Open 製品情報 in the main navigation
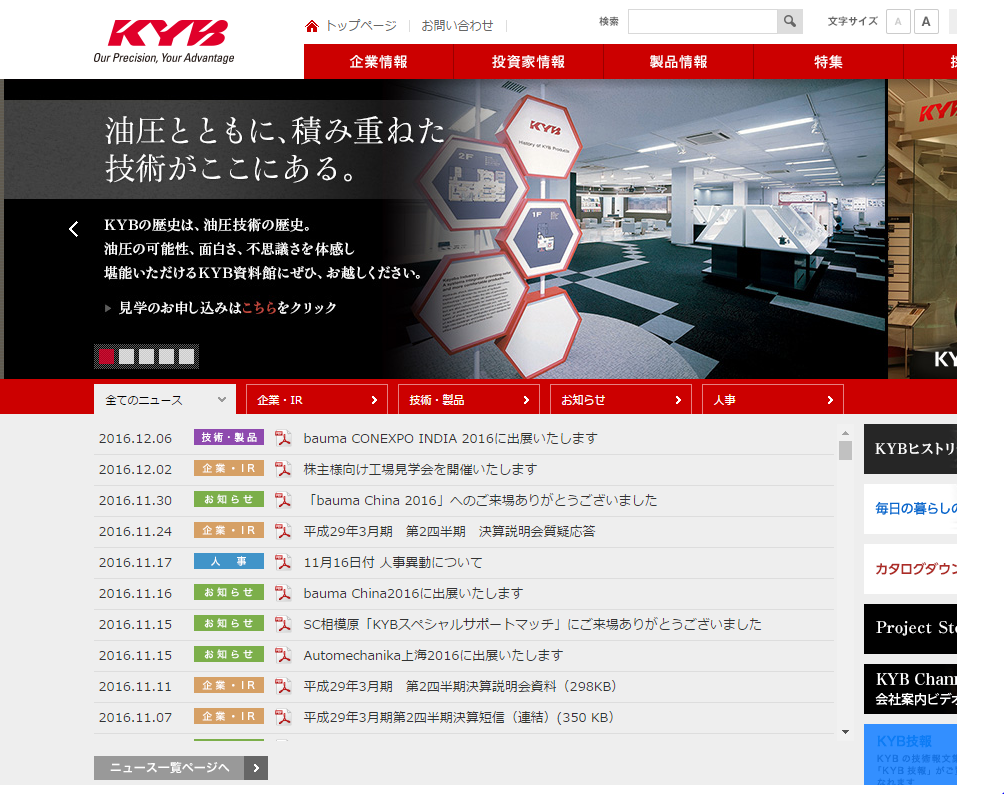The height and width of the screenshot is (794, 1004). [x=678, y=62]
